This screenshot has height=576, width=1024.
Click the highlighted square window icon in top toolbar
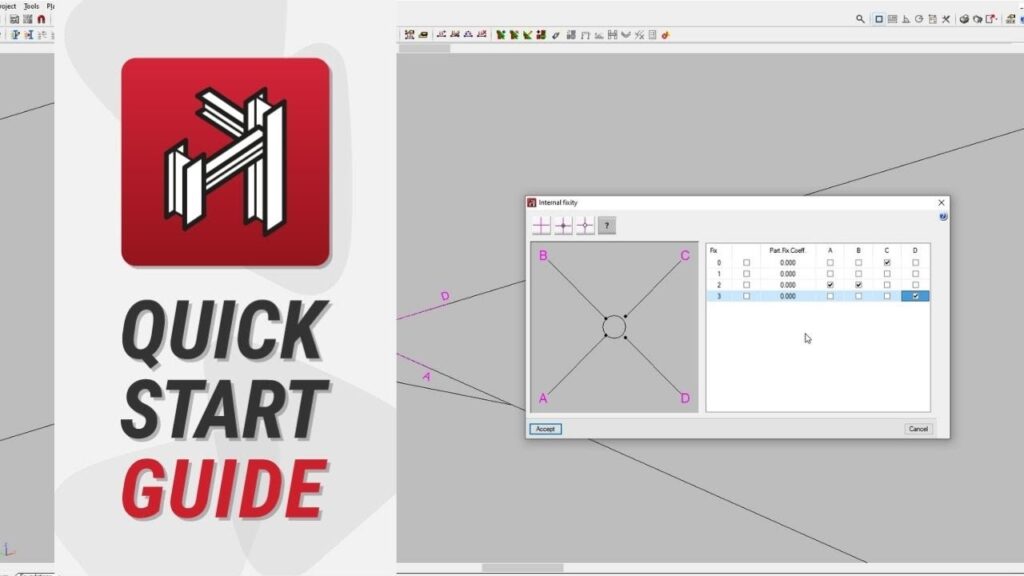click(879, 19)
